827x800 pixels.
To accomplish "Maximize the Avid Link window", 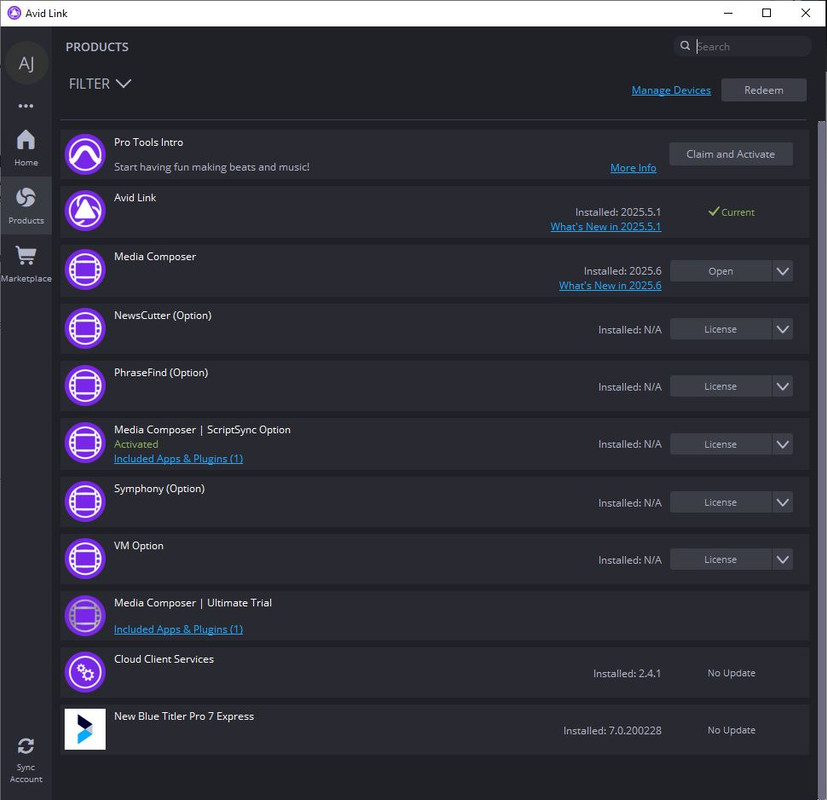I will 766,13.
